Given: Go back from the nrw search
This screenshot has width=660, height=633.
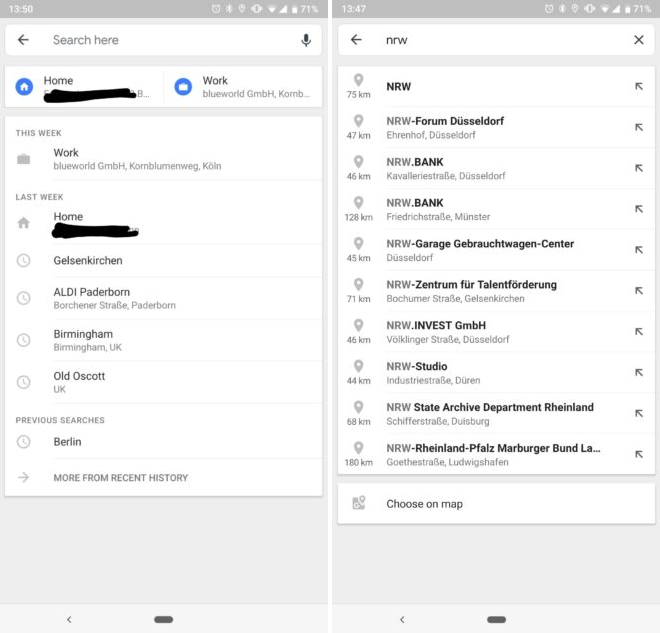Looking at the screenshot, I should 356,40.
